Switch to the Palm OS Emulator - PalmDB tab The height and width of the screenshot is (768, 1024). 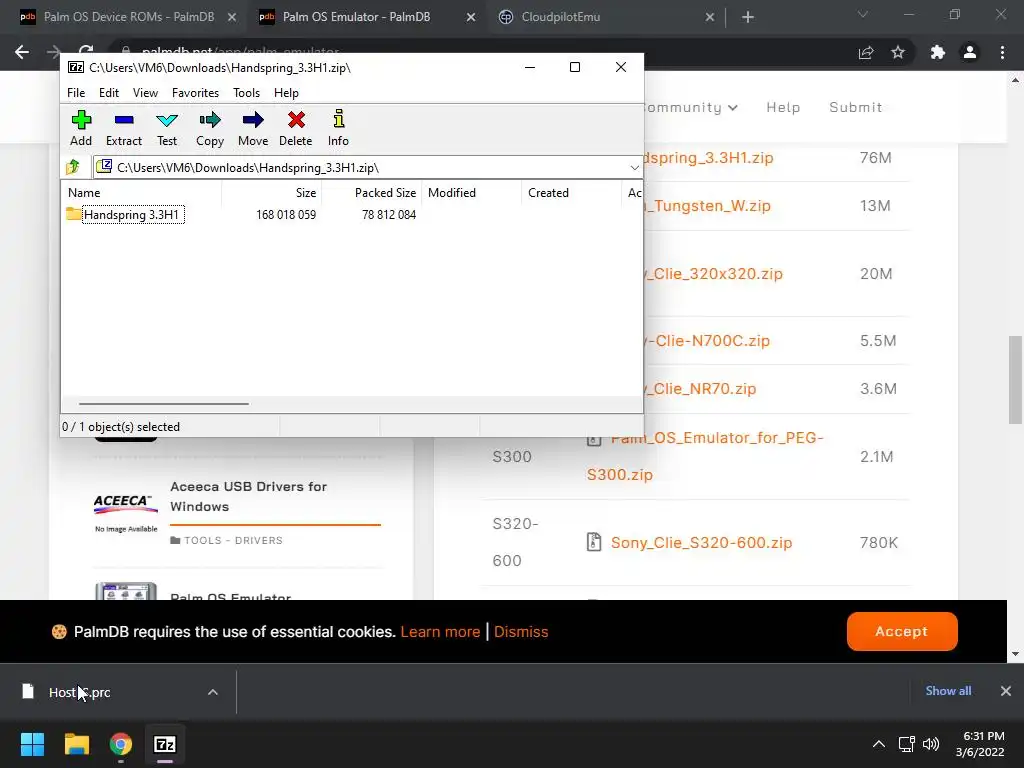click(x=357, y=17)
